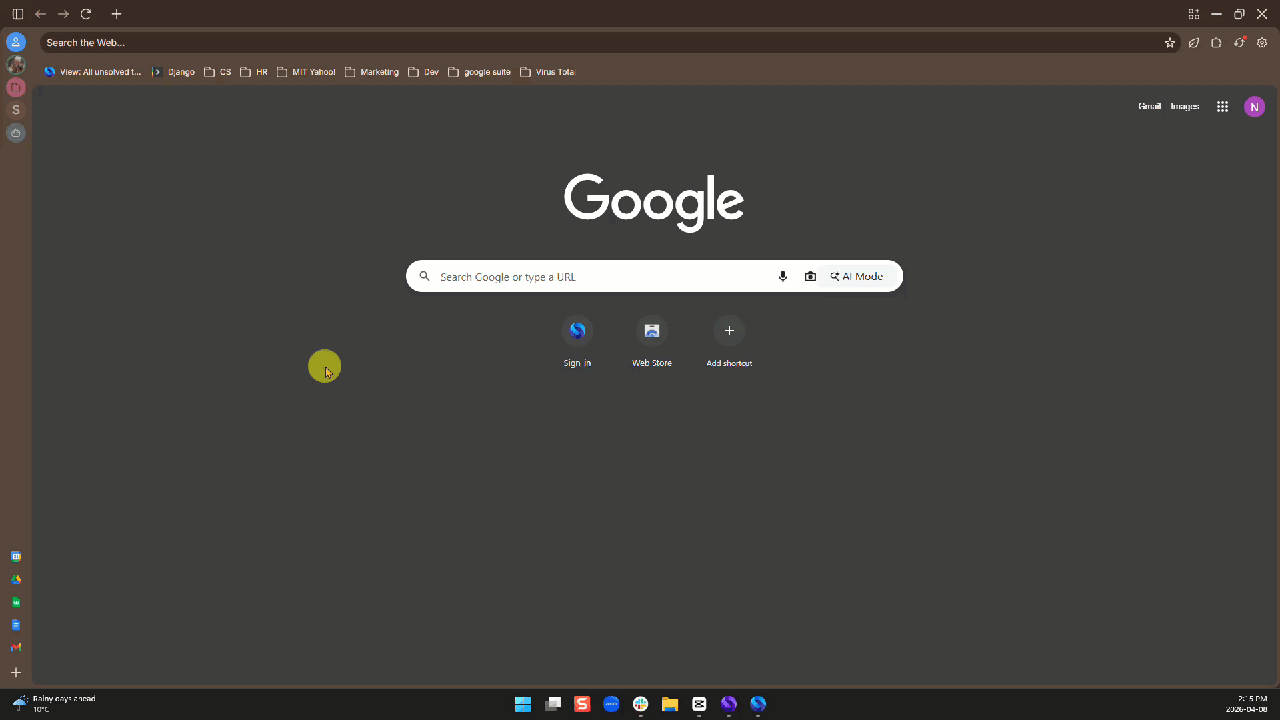Expand the MIT Yahoo! bookmark folder
The height and width of the screenshot is (720, 1280).
click(x=306, y=72)
